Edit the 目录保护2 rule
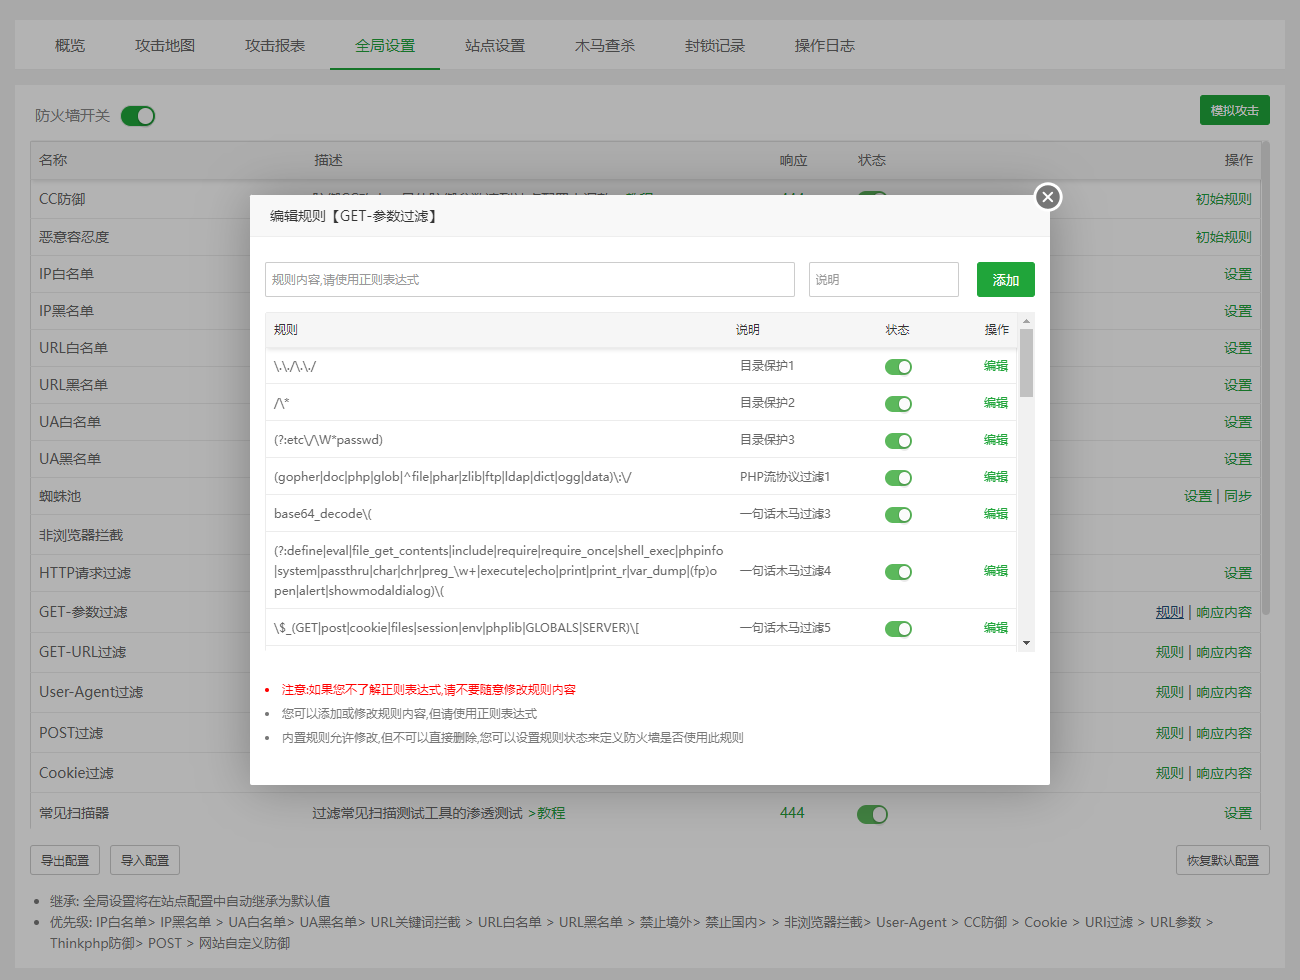 coord(995,403)
